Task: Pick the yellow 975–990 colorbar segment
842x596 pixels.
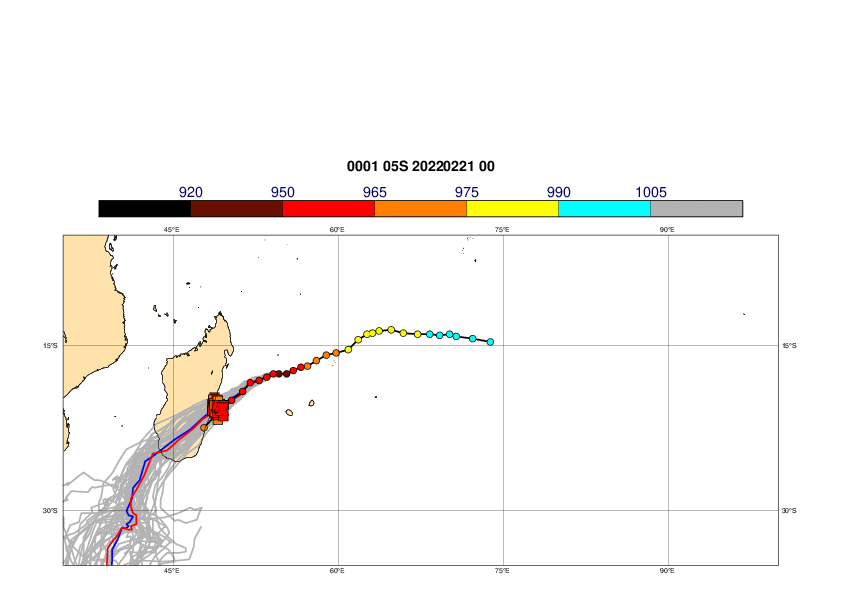Action: coord(512,209)
